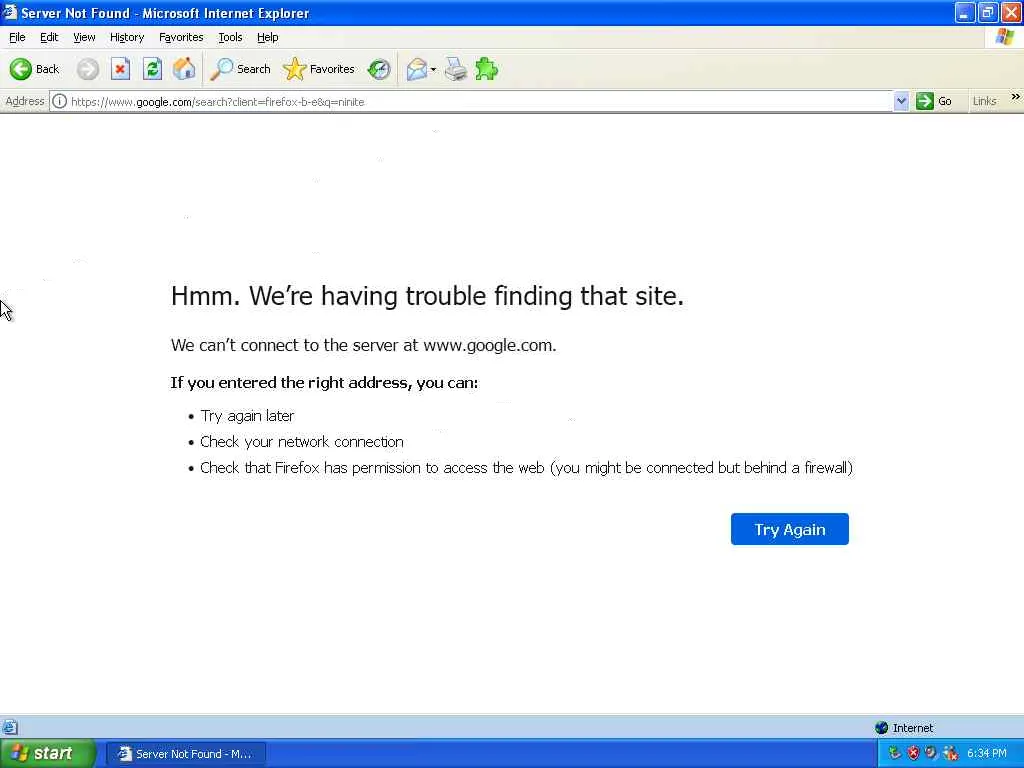The width and height of the screenshot is (1024, 768).
Task: Click the red shield security tray icon
Action: click(x=913, y=753)
